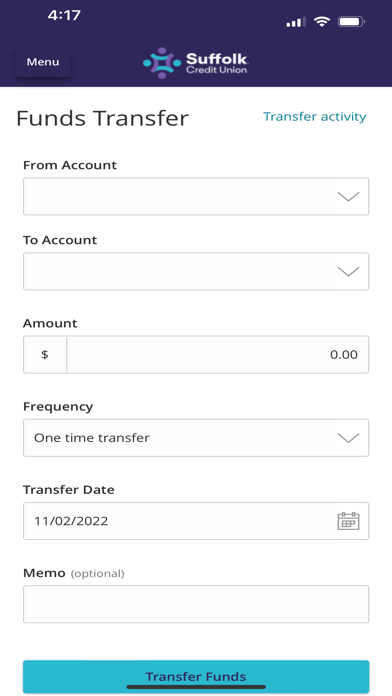Screen dimensions: 392x696
Task: Select the To Account combo box
Action: [196, 271]
